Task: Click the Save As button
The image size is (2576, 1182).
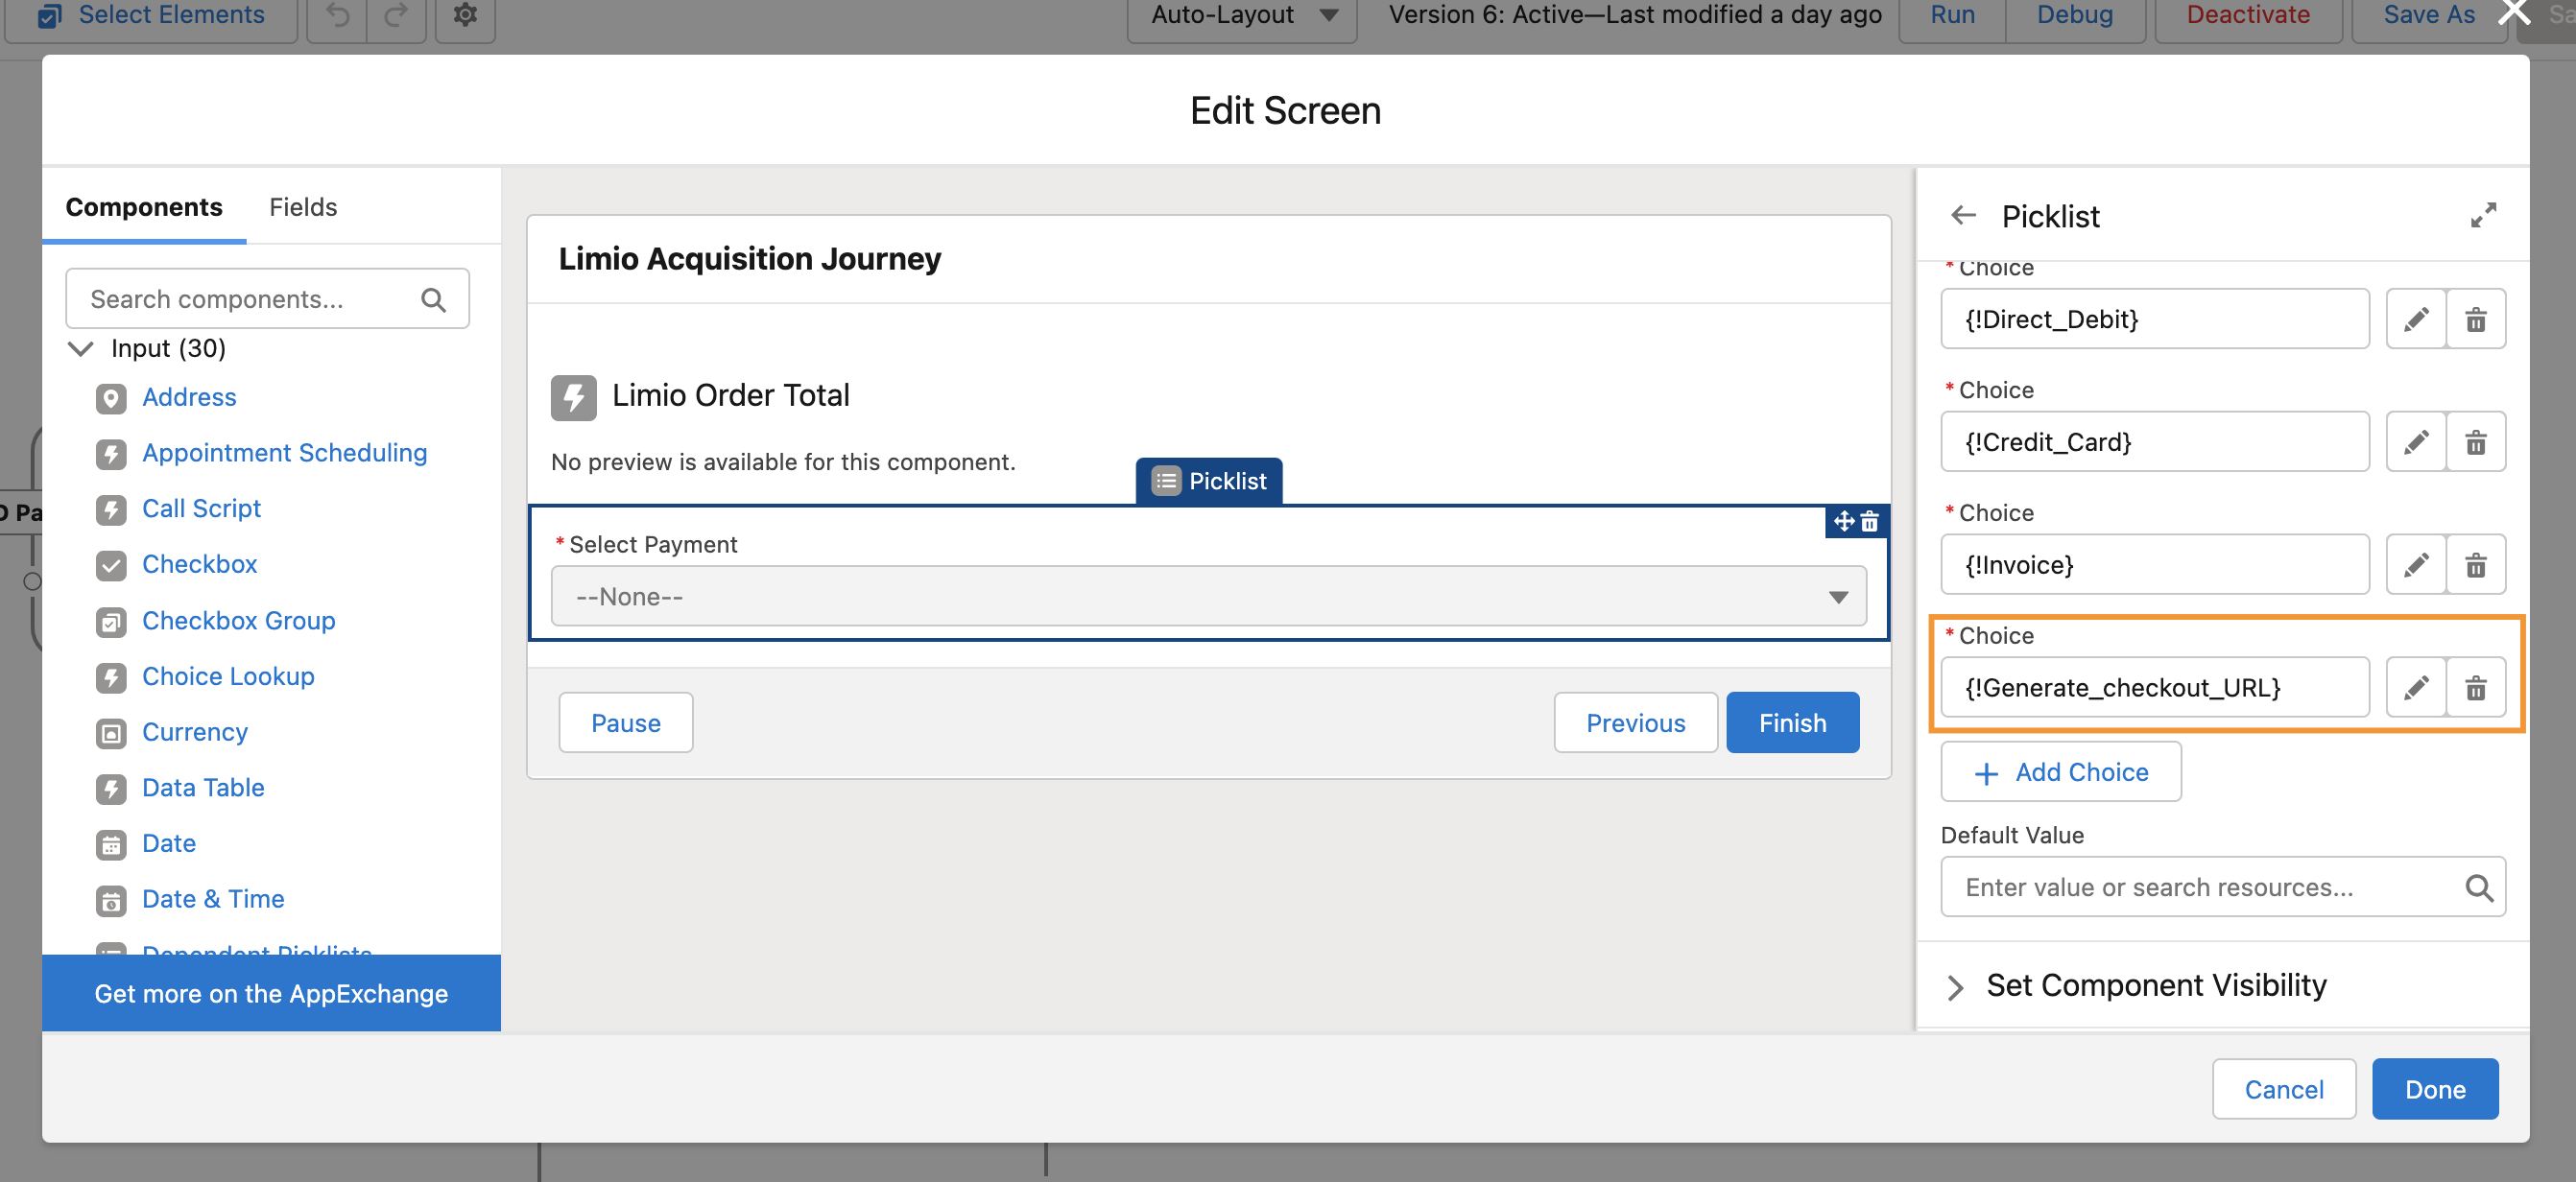Action: [2429, 15]
